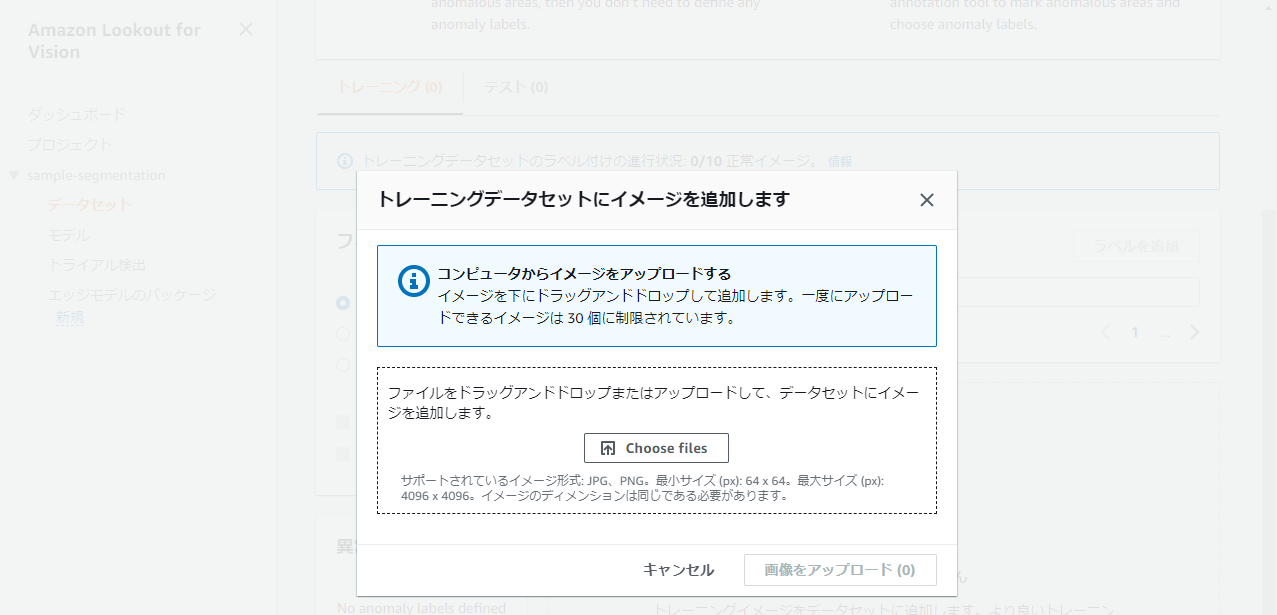Click the 新規 link under エッジモデルのパッケージ
Image resolution: width=1277 pixels, height=615 pixels.
pyautogui.click(x=70, y=317)
